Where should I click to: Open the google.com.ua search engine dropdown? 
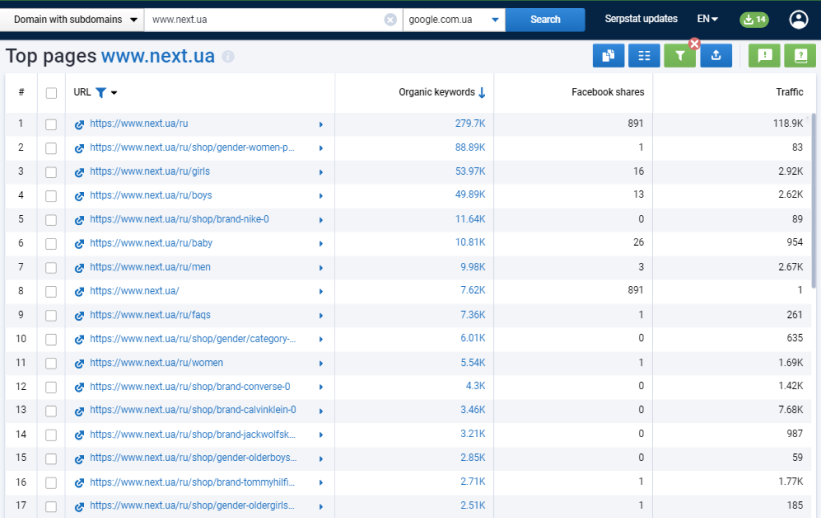pyautogui.click(x=453, y=19)
